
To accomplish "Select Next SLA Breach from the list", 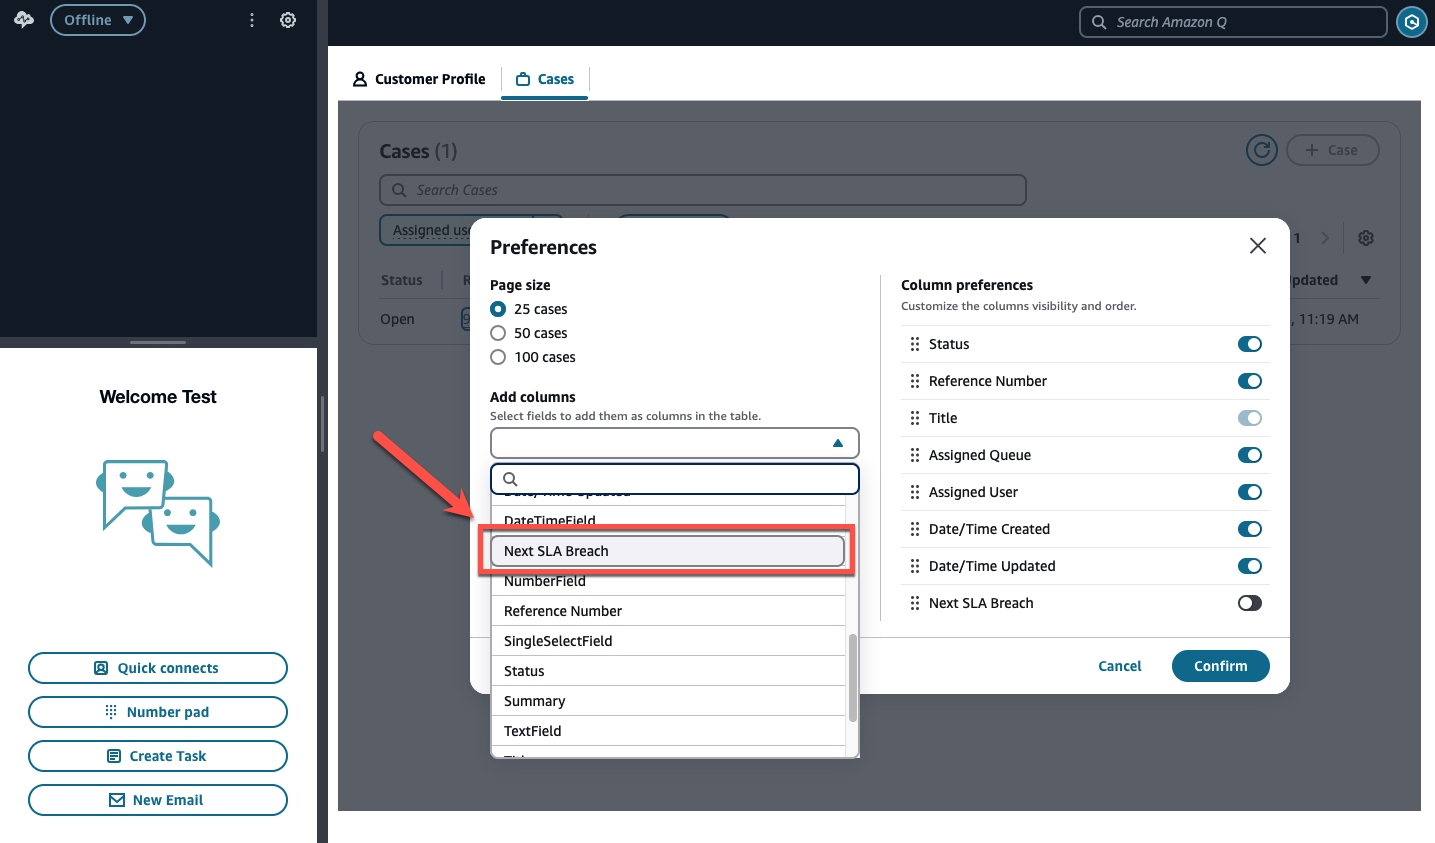I will 667,551.
